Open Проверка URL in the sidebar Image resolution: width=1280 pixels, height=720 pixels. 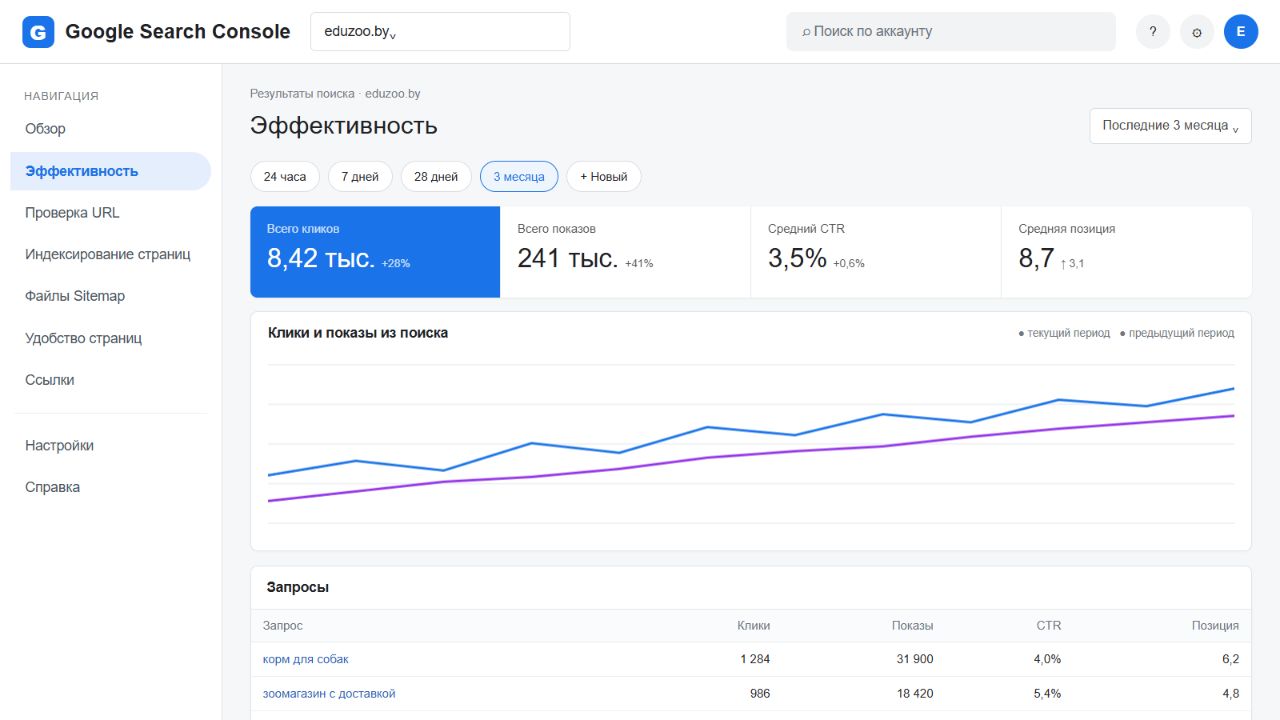point(110,213)
